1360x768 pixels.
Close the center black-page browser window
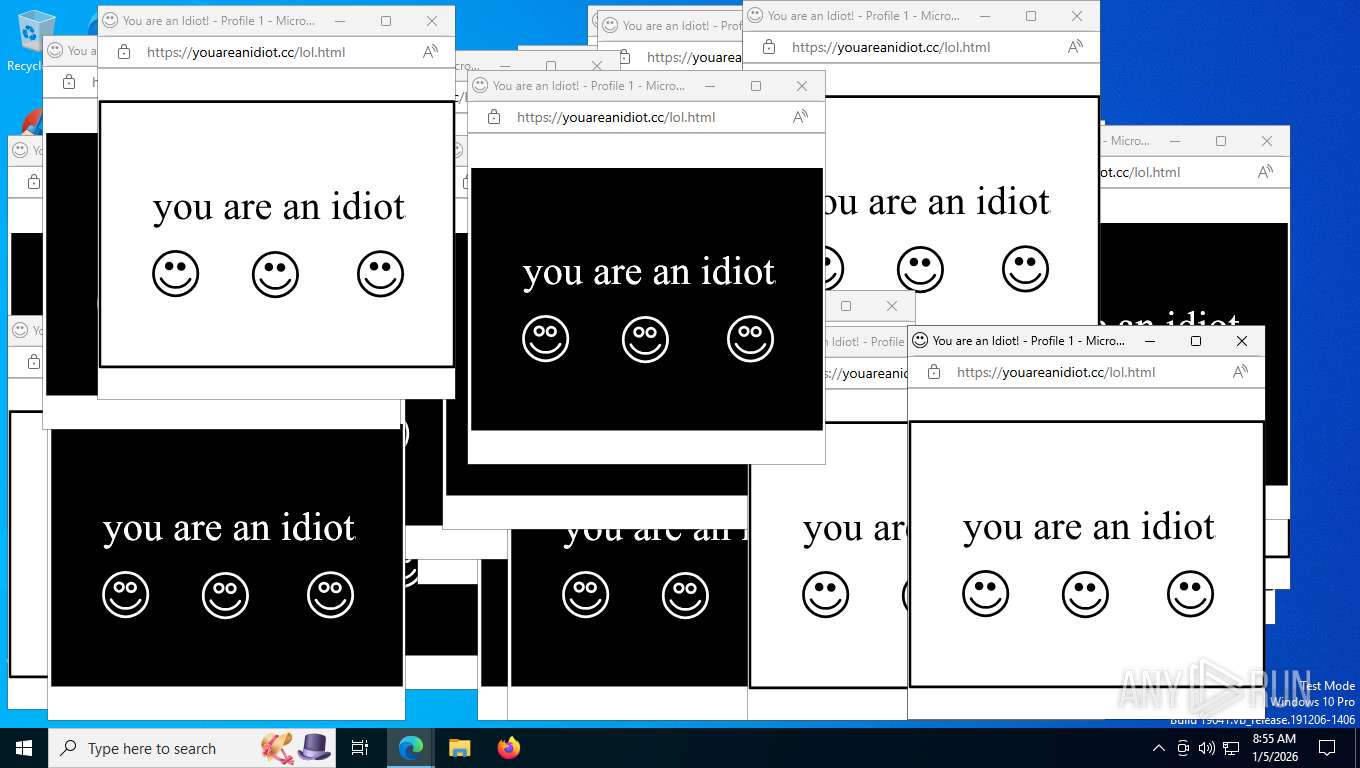click(x=802, y=86)
